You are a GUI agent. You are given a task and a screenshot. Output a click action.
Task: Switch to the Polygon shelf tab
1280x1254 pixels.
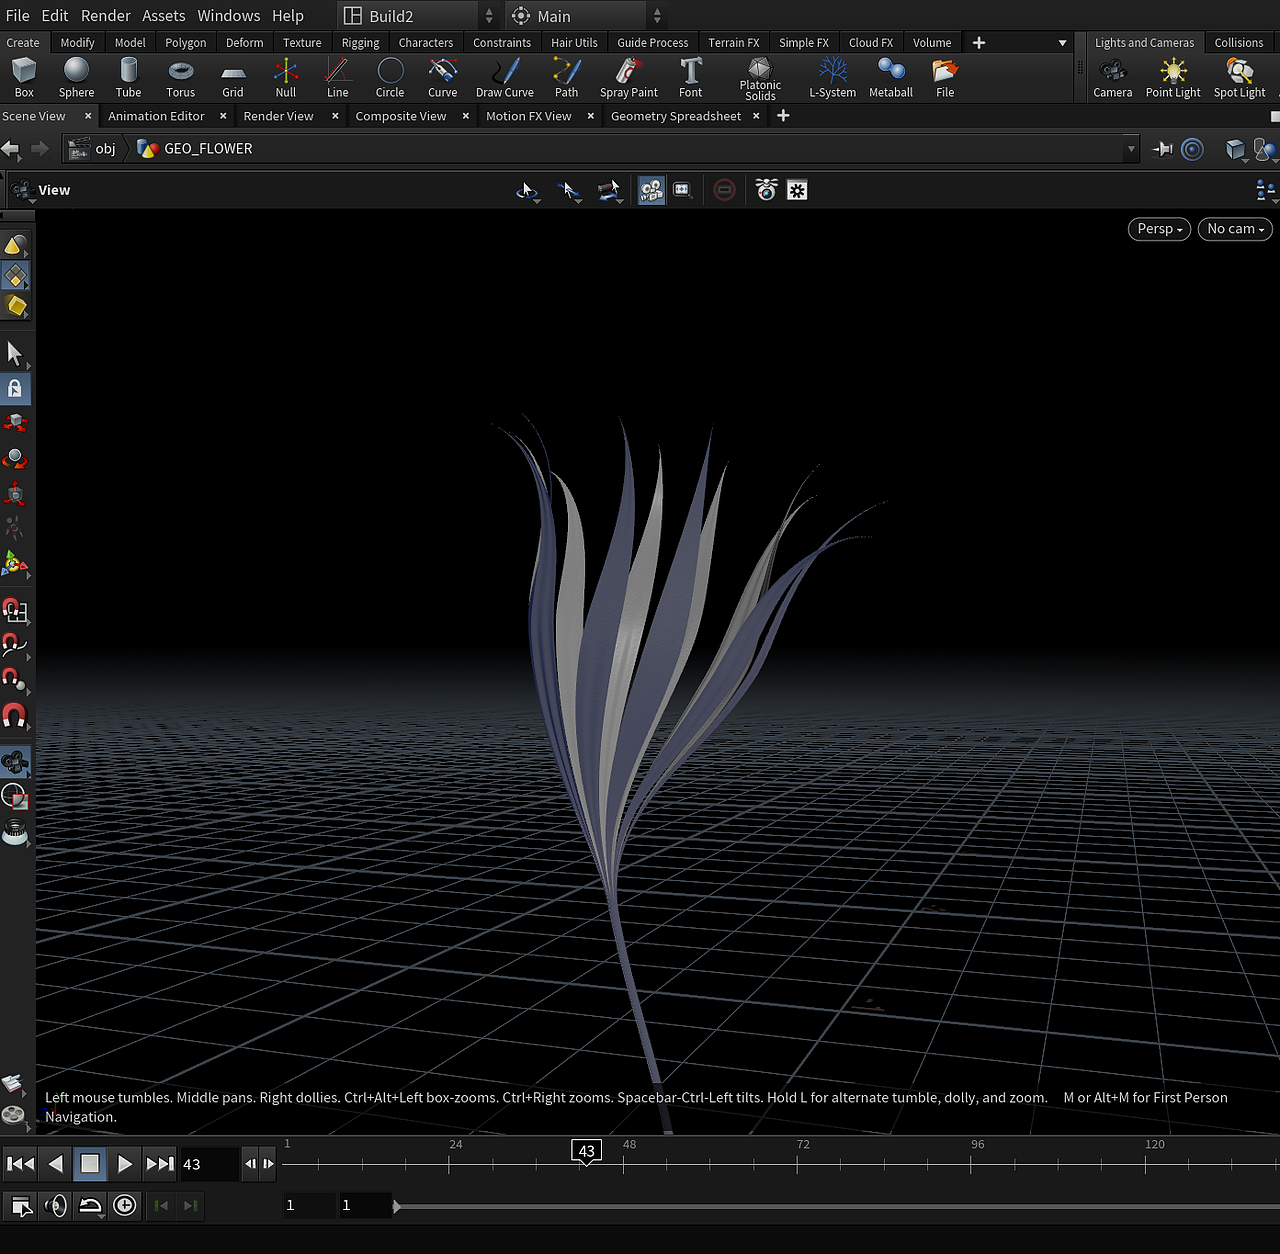coord(186,43)
